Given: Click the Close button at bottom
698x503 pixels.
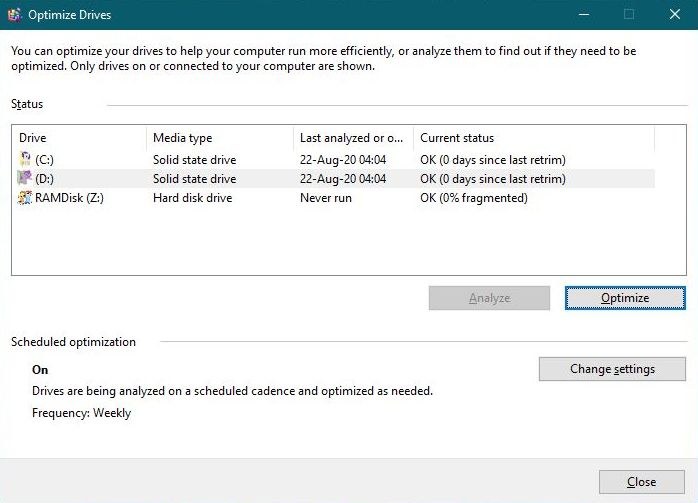Looking at the screenshot, I should [641, 482].
